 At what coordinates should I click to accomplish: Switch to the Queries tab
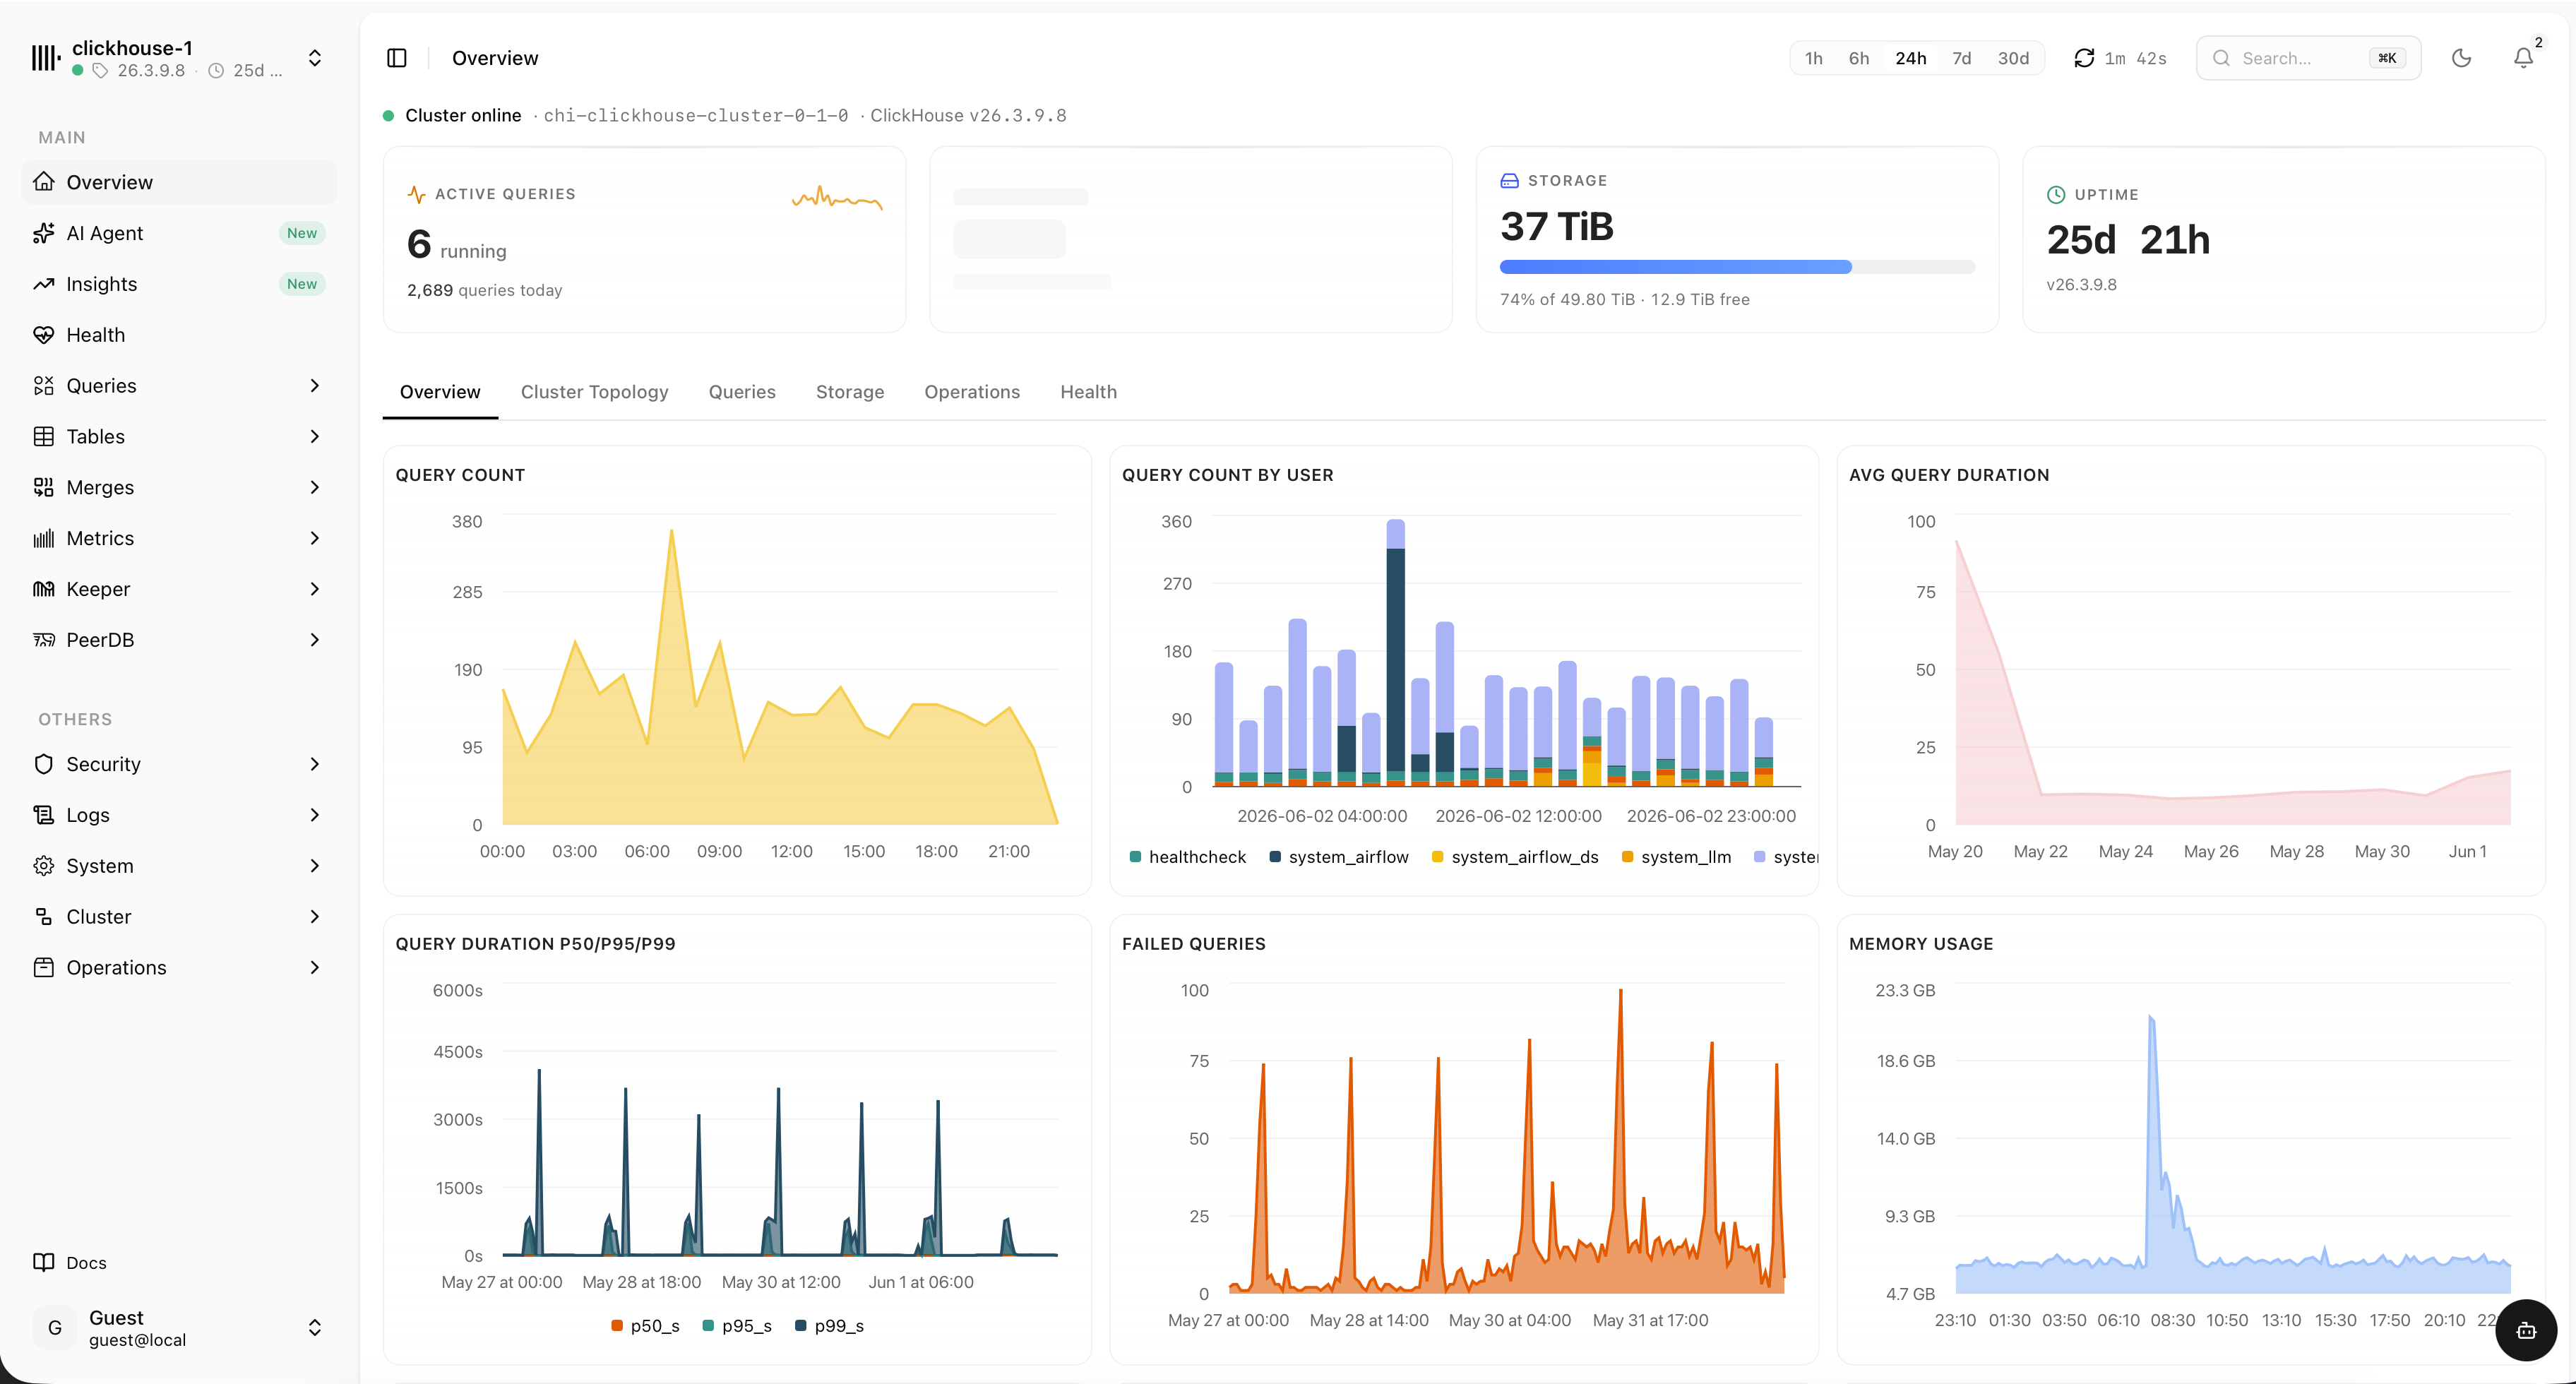coord(742,392)
